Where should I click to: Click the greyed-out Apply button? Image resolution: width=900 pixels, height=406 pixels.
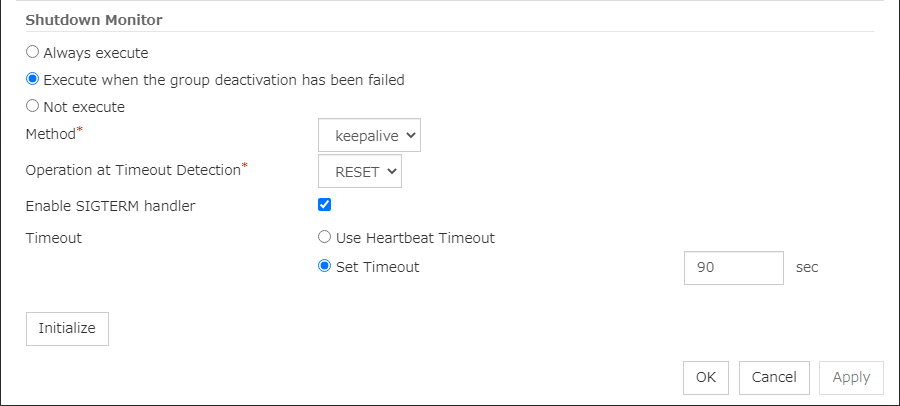(851, 377)
